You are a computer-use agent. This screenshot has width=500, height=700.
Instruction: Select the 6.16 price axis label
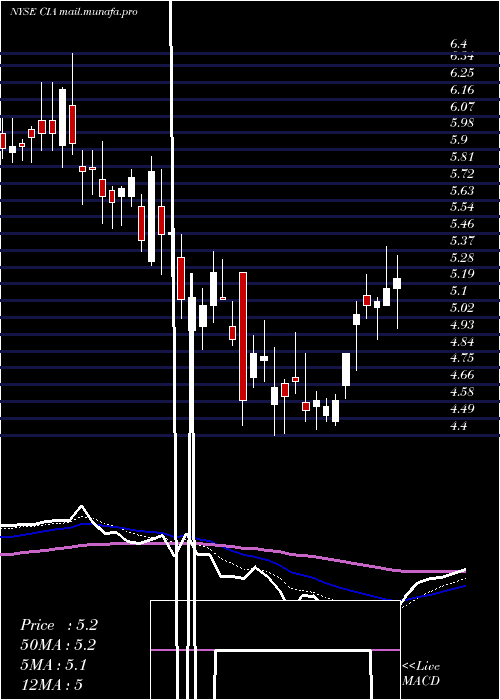462,90
